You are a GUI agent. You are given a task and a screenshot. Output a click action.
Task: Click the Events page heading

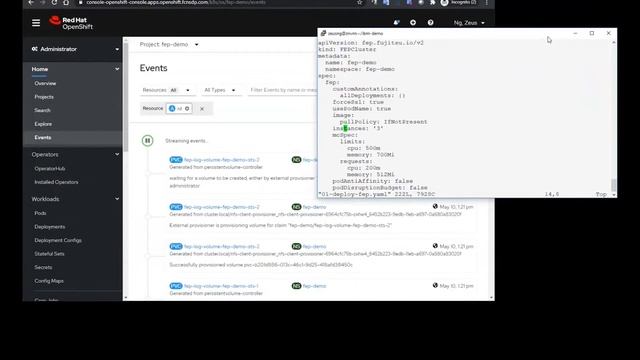pyautogui.click(x=153, y=68)
